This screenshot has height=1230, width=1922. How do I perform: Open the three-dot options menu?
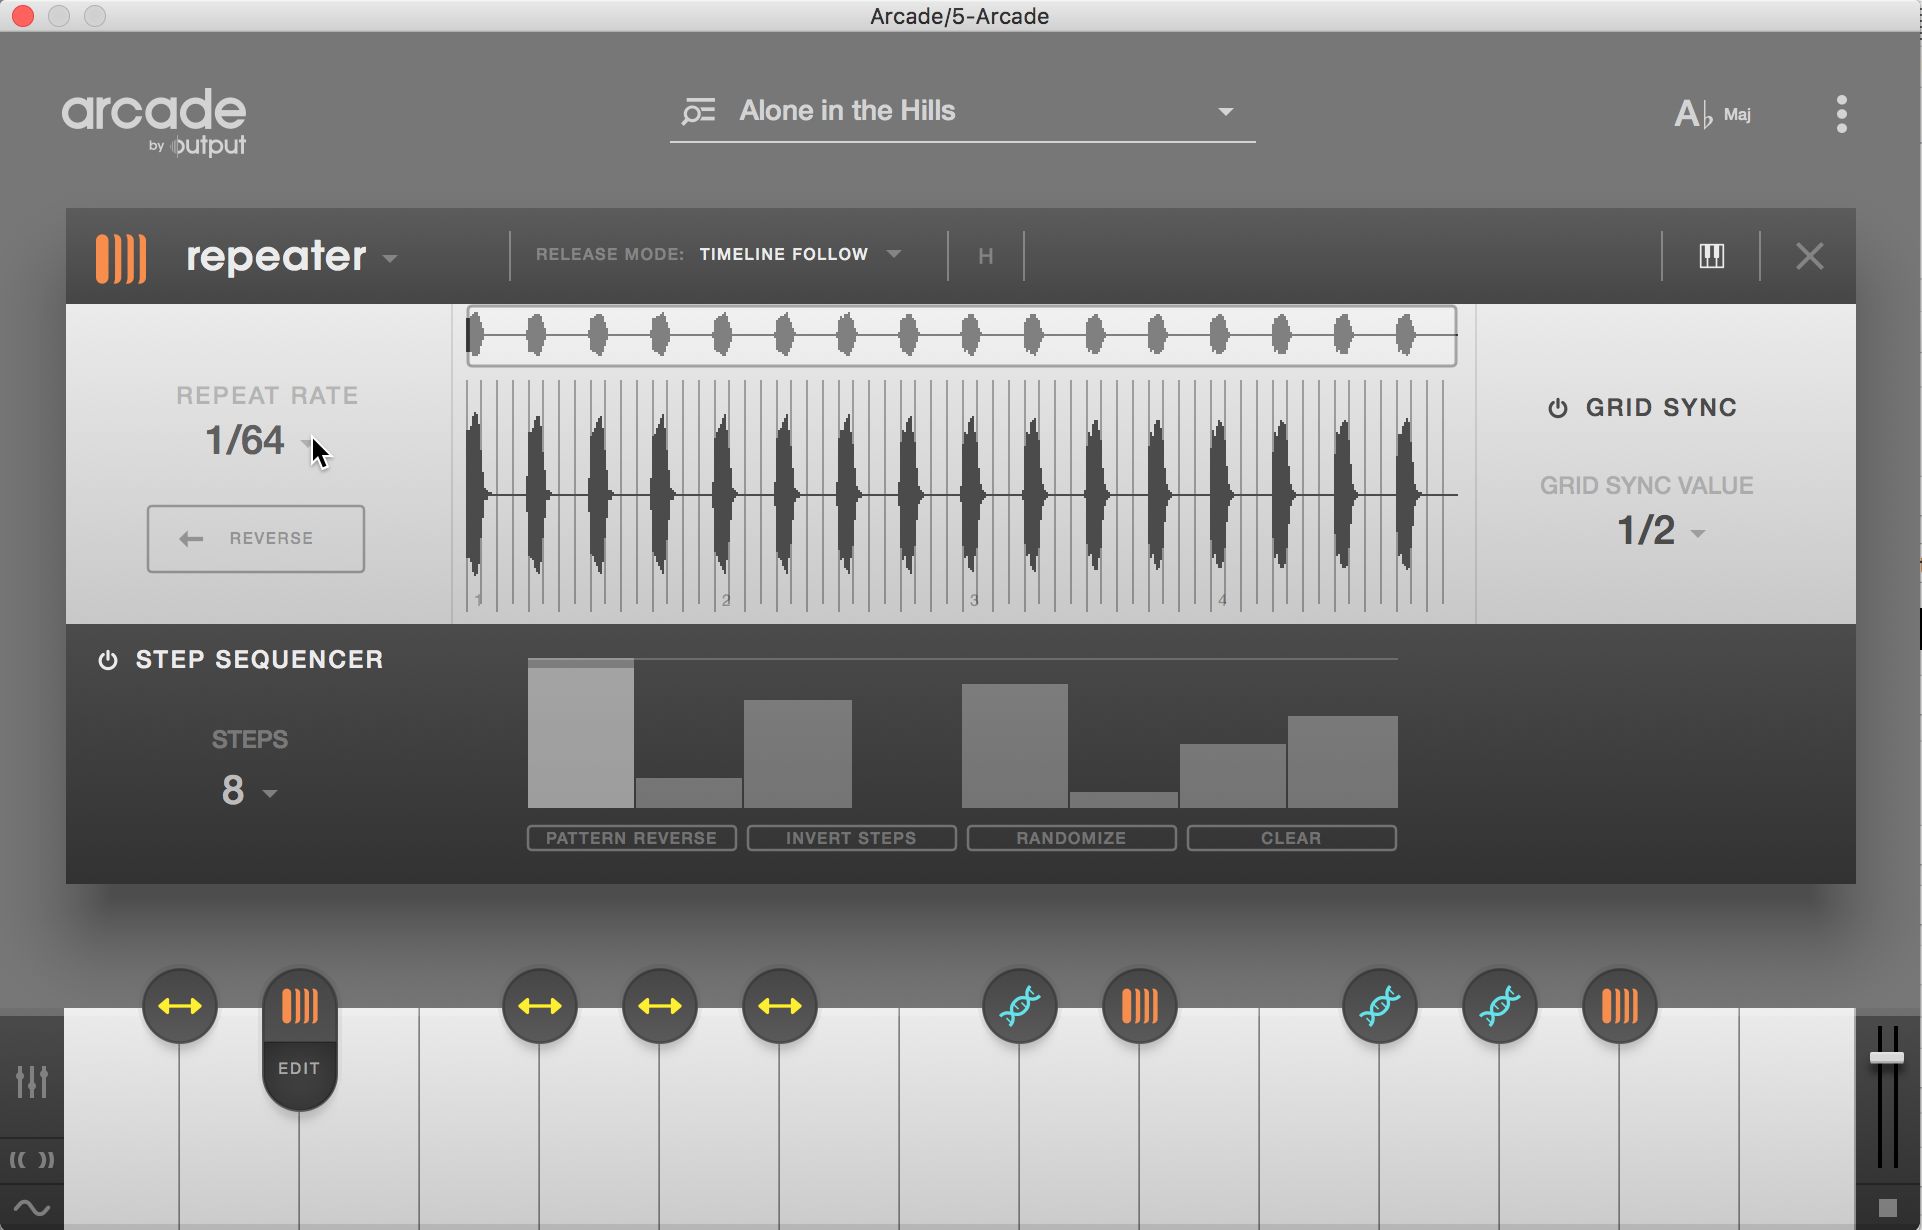click(x=1841, y=114)
